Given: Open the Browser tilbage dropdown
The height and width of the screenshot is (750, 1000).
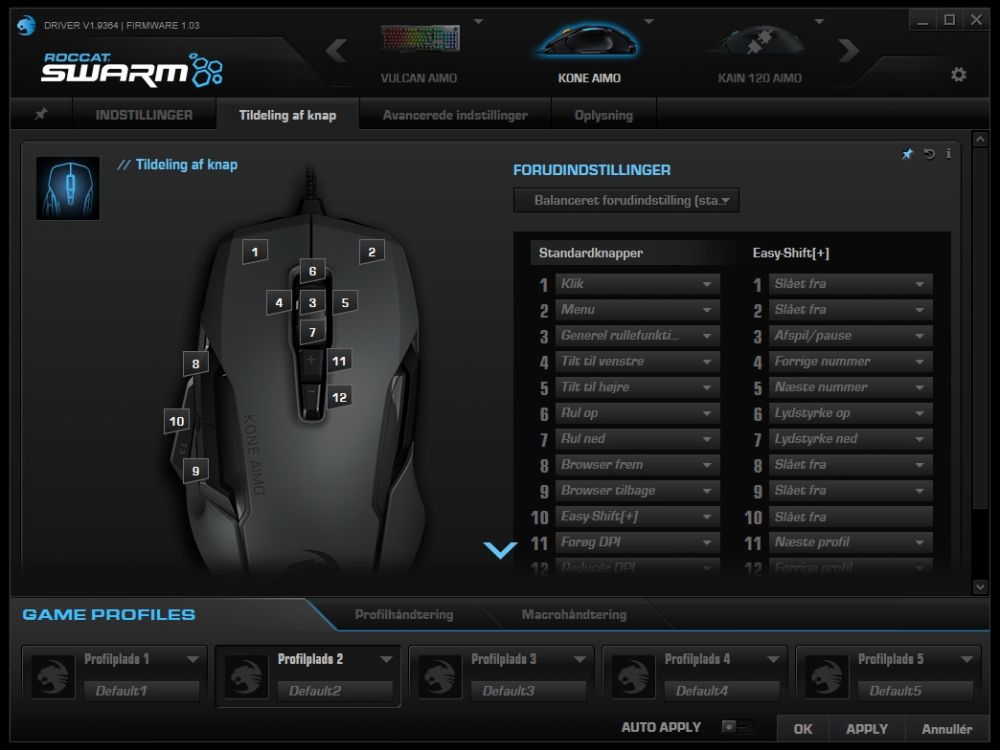Looking at the screenshot, I should point(637,490).
